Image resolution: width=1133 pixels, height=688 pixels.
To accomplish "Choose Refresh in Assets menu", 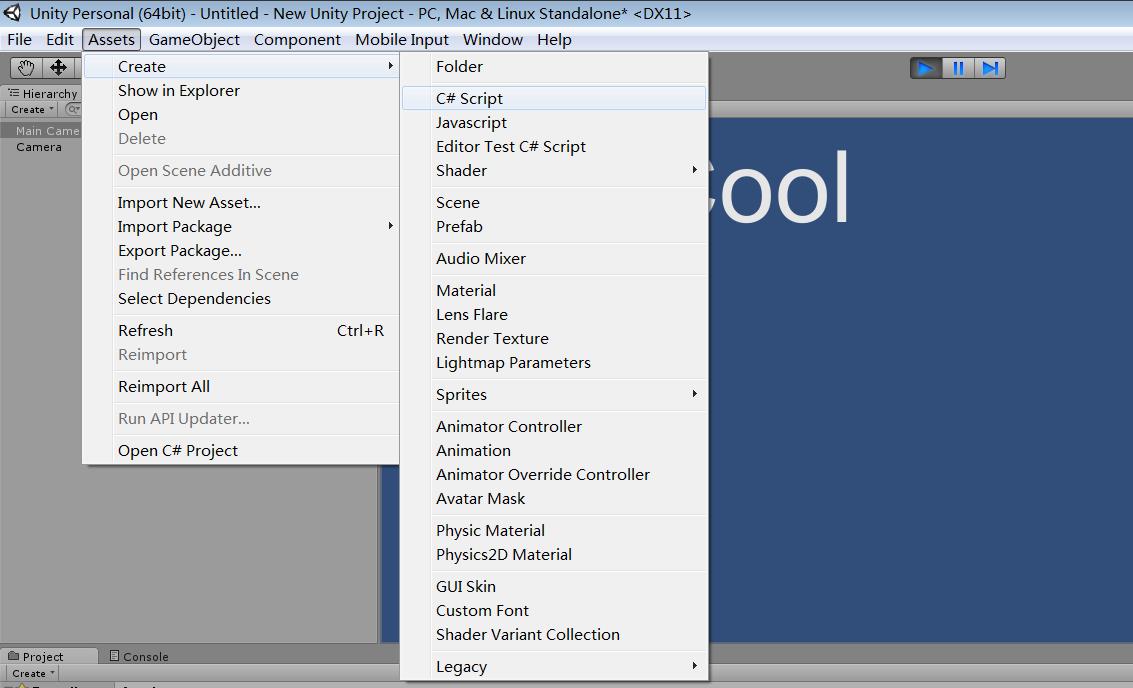I will 241,330.
